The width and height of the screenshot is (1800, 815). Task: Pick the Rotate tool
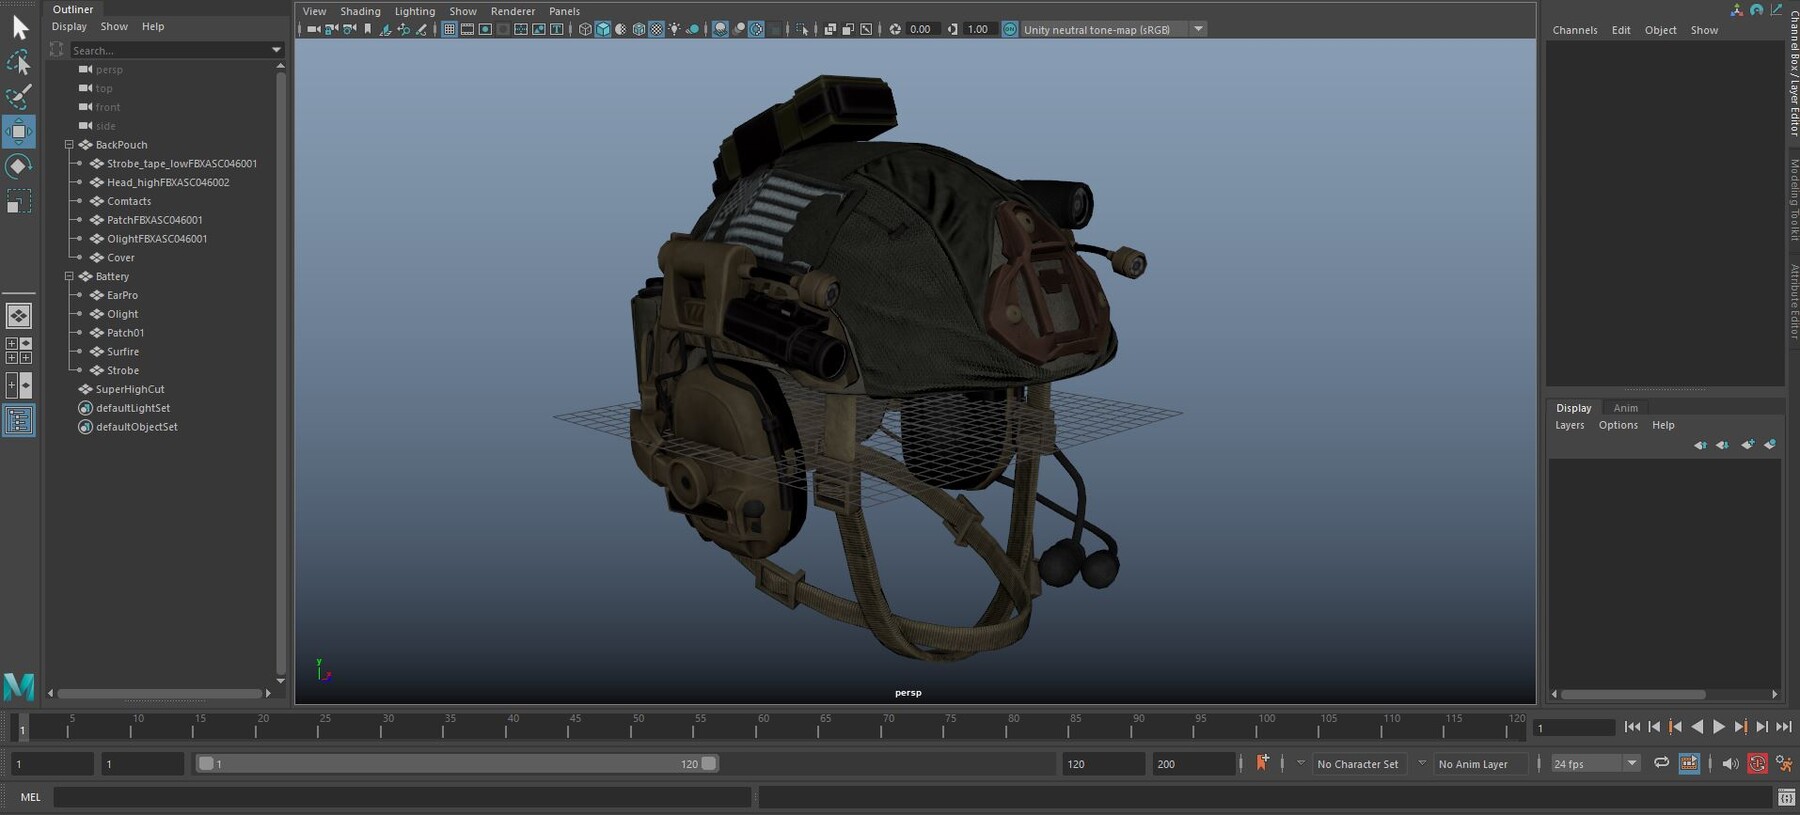click(19, 166)
